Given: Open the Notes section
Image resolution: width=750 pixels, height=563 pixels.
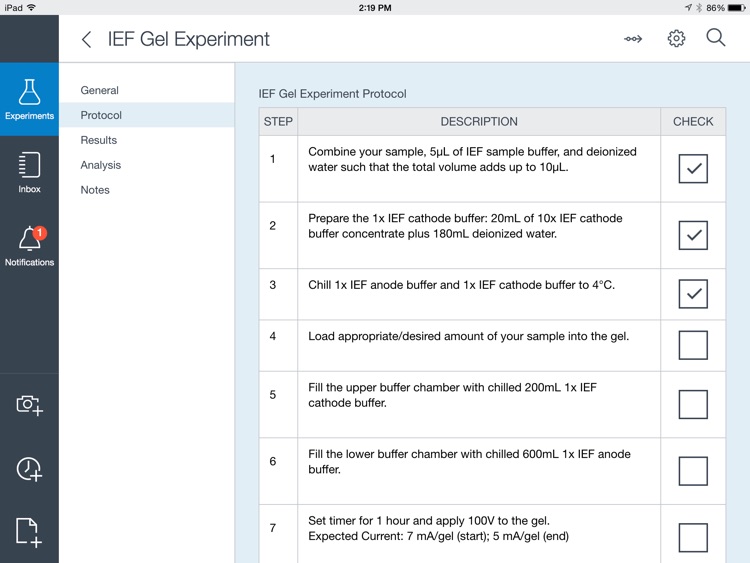Looking at the screenshot, I should pyautogui.click(x=95, y=190).
